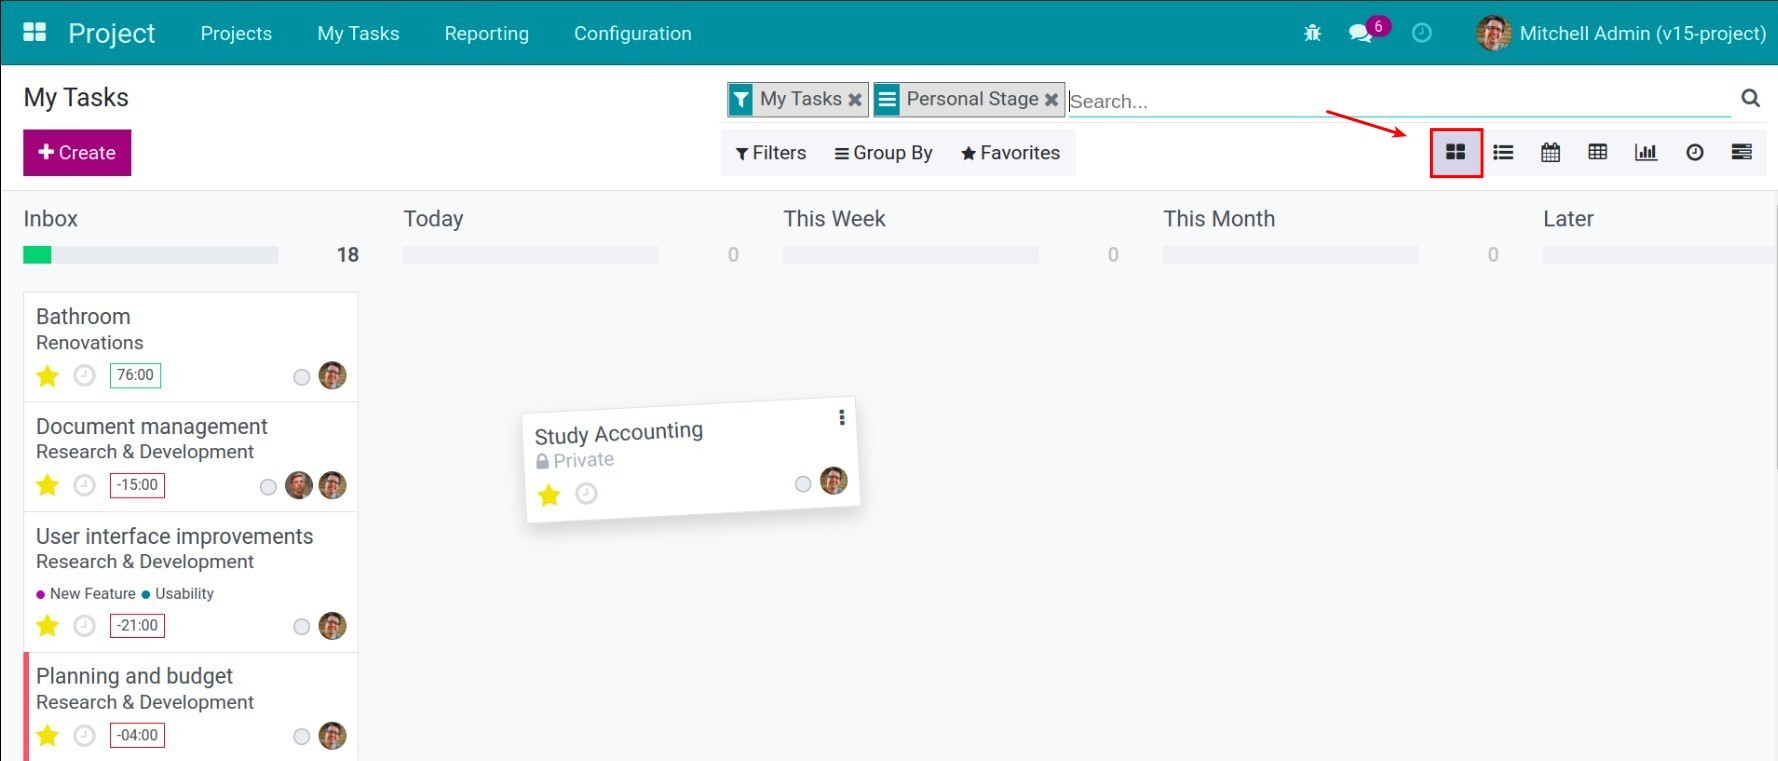
Task: Switch to Pivot table view
Action: 1598,152
